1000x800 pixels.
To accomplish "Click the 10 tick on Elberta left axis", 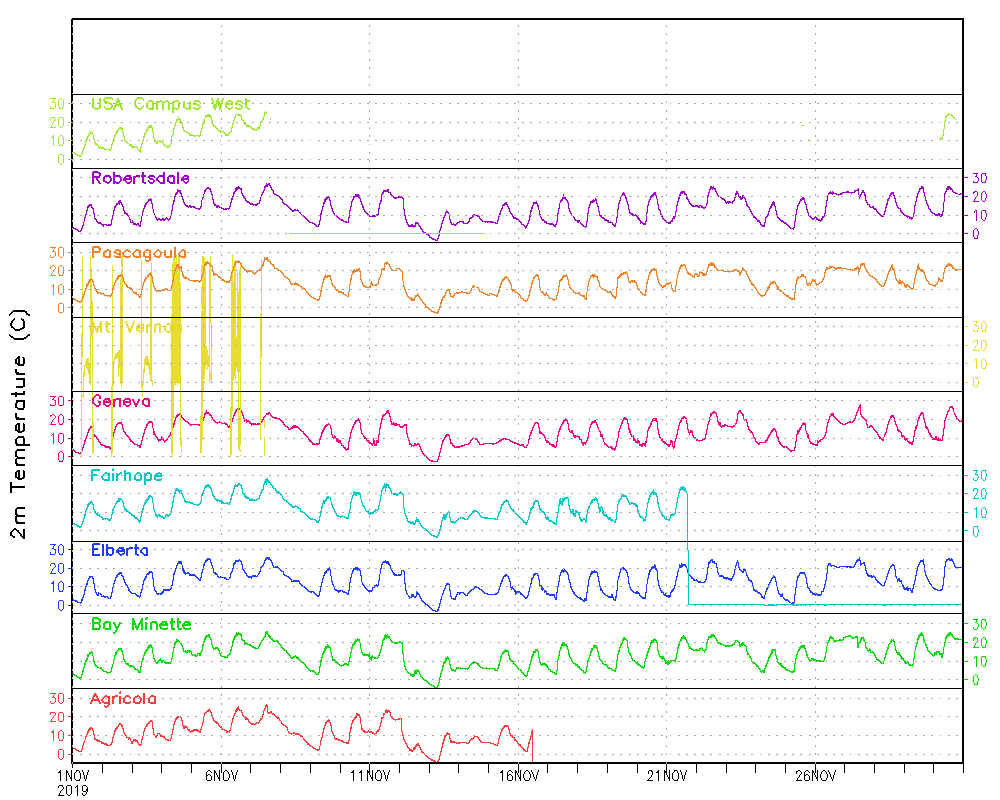I will coord(57,586).
